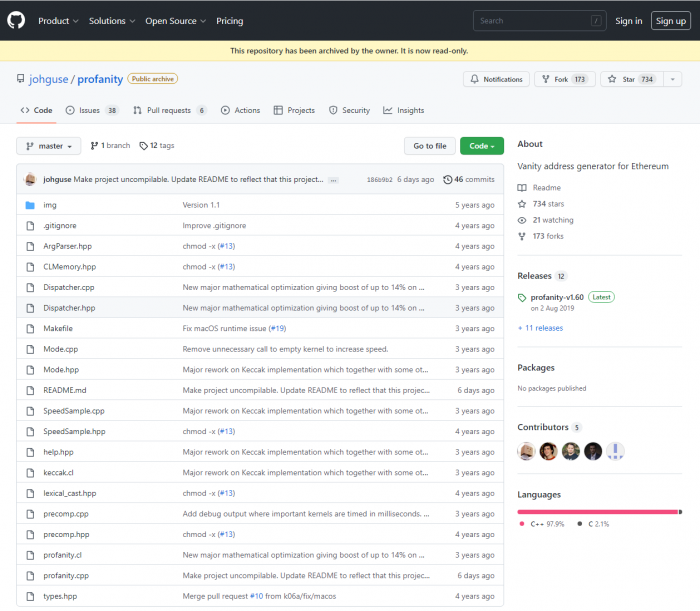Open keccak.cl file
Image resolution: width=700 pixels, height=611 pixels.
tap(58, 473)
